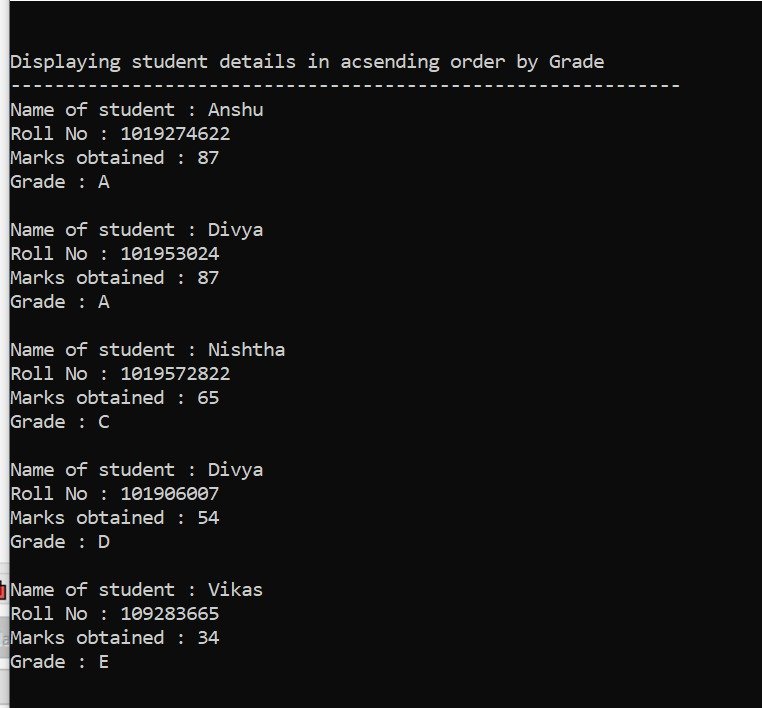Select roll number 101953024
This screenshot has height=708, width=762.
pyautogui.click(x=169, y=254)
